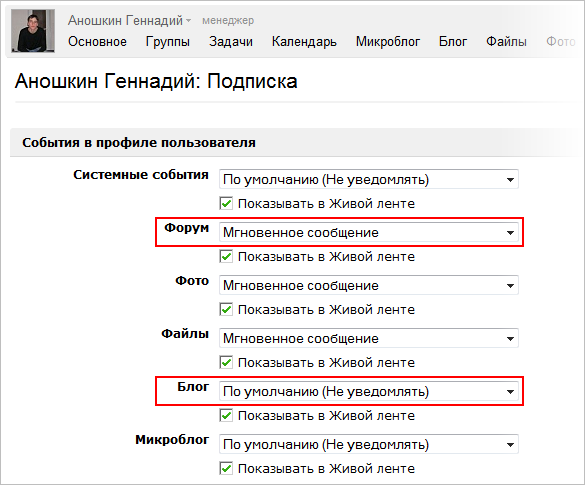Switch to the Группы tab

168,41
